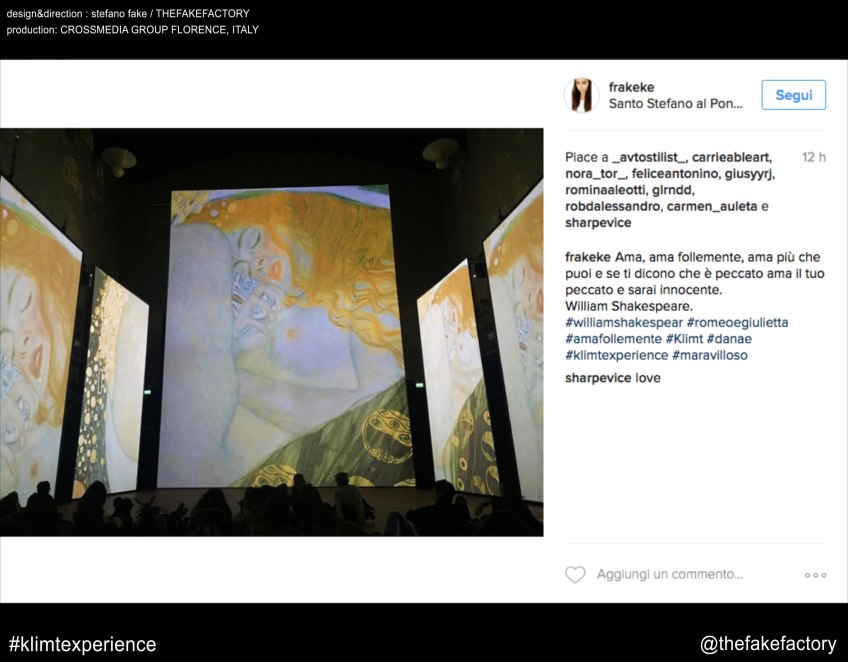Click the #romeoegiulietta hashtag

coord(737,323)
